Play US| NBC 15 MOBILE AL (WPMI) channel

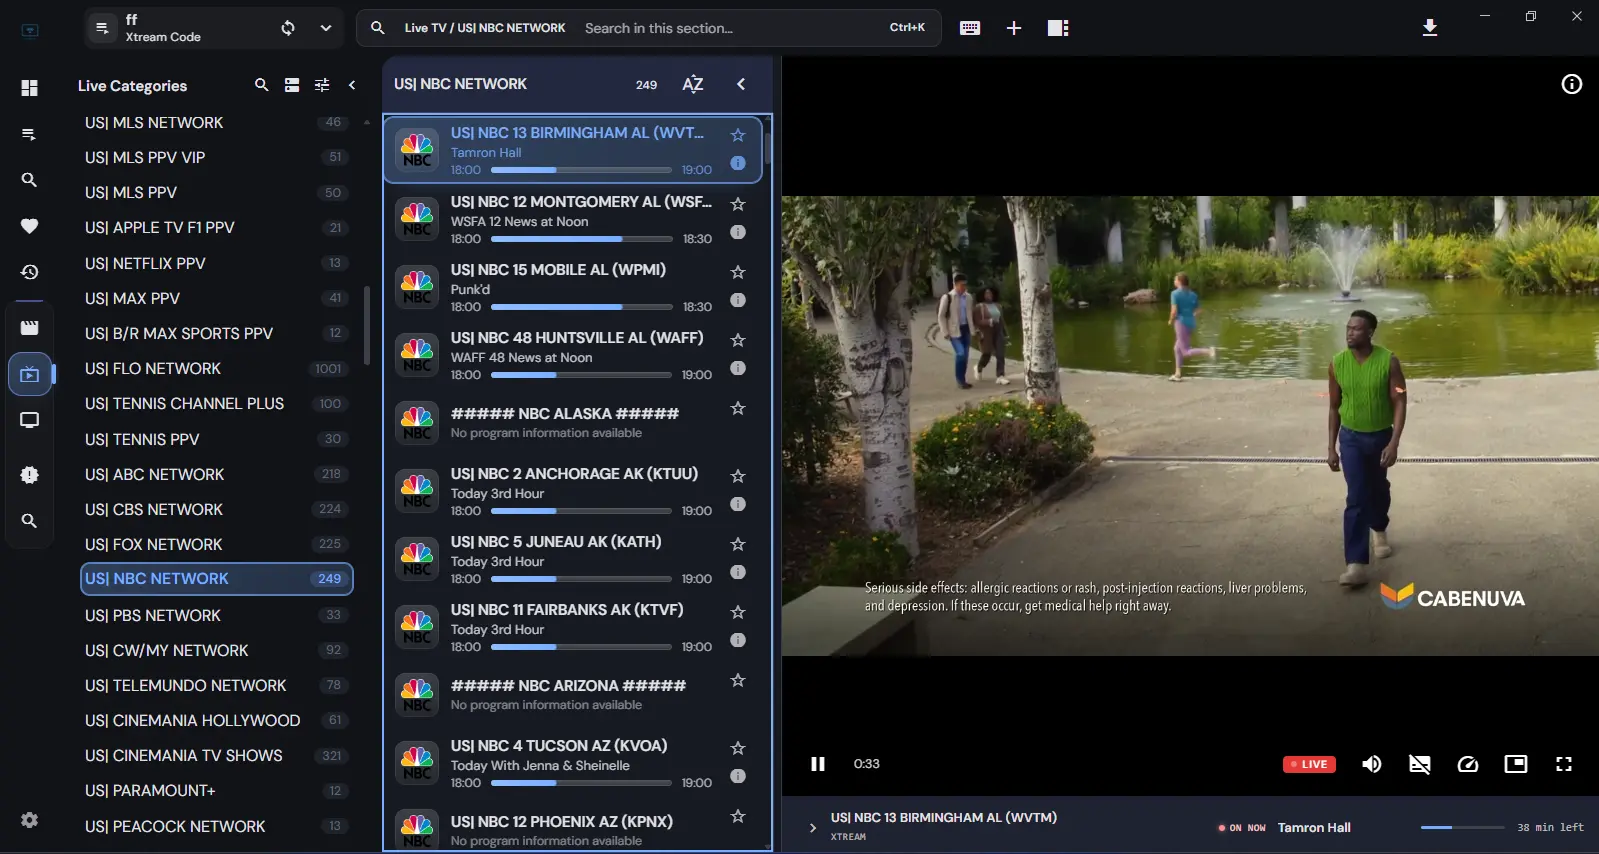[573, 287]
